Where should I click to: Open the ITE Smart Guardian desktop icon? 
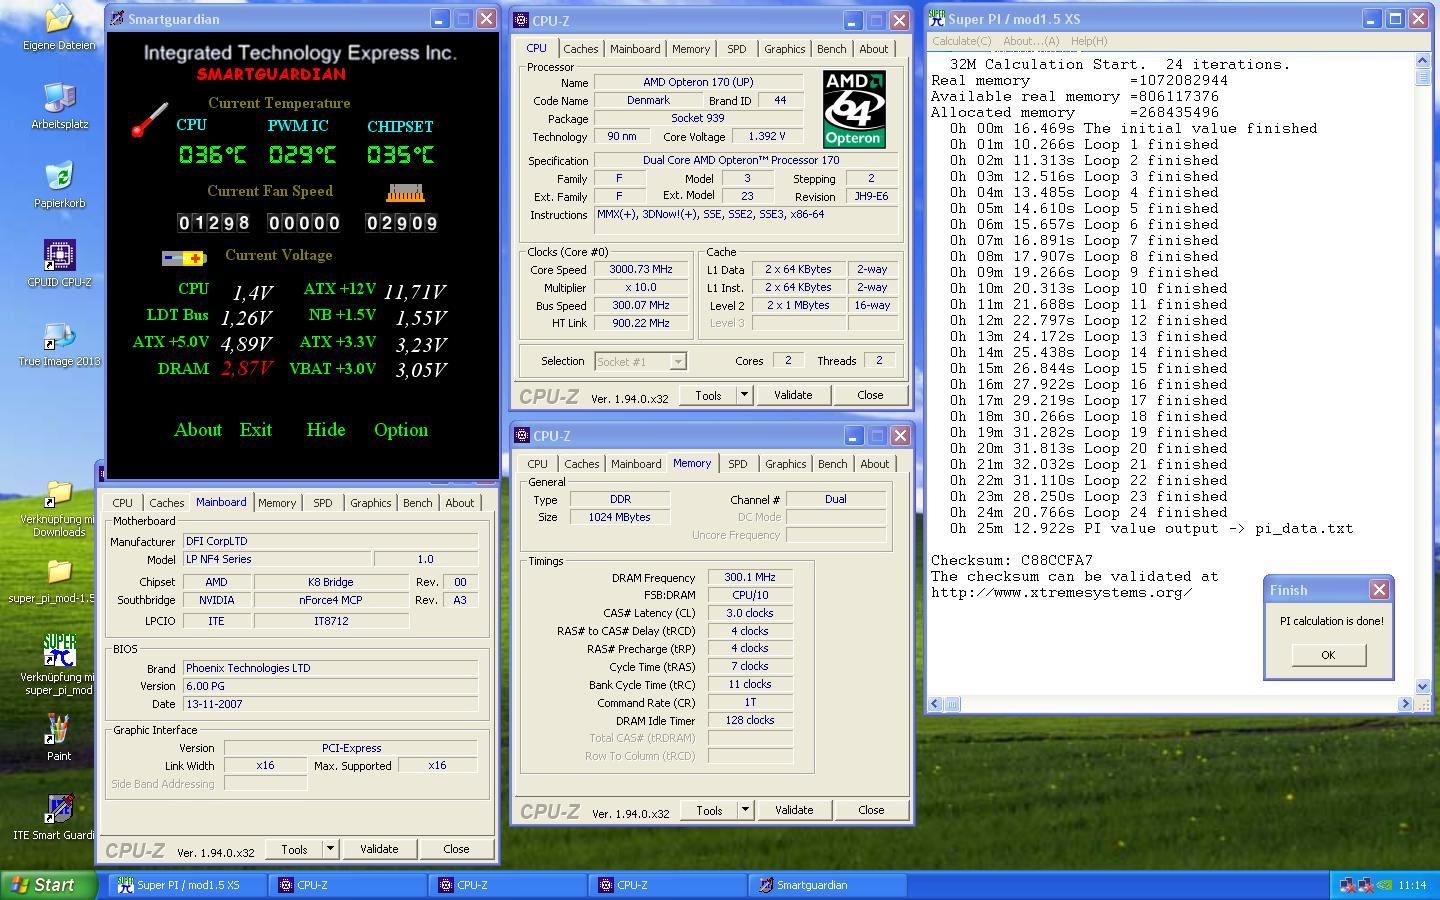59,810
